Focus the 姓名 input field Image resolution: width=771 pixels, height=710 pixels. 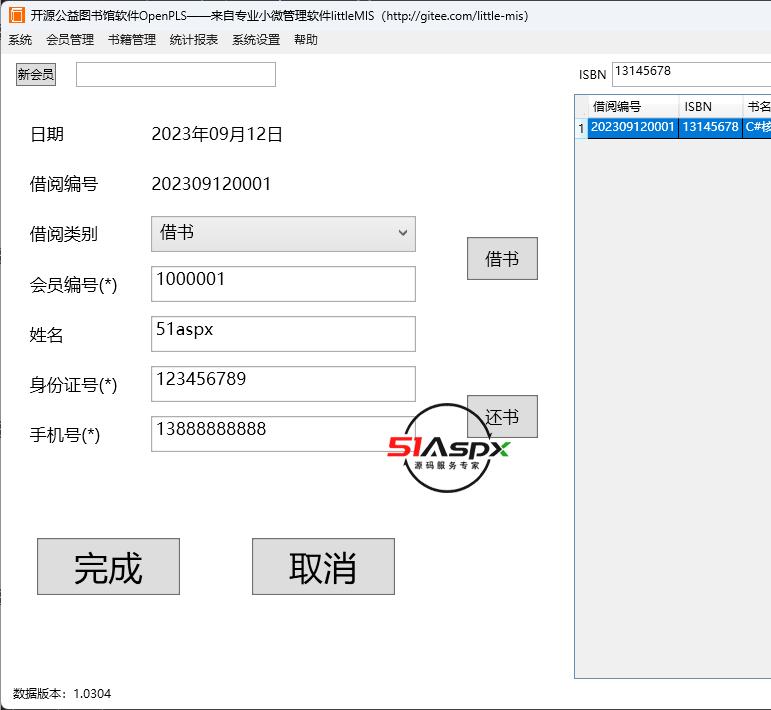tap(283, 334)
